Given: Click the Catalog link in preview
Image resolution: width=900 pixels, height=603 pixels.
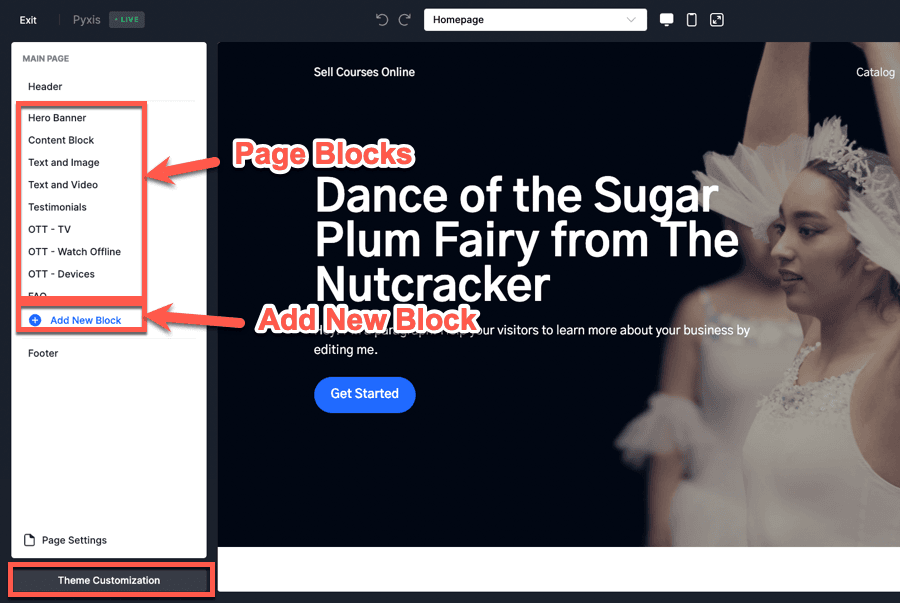Looking at the screenshot, I should (x=875, y=72).
